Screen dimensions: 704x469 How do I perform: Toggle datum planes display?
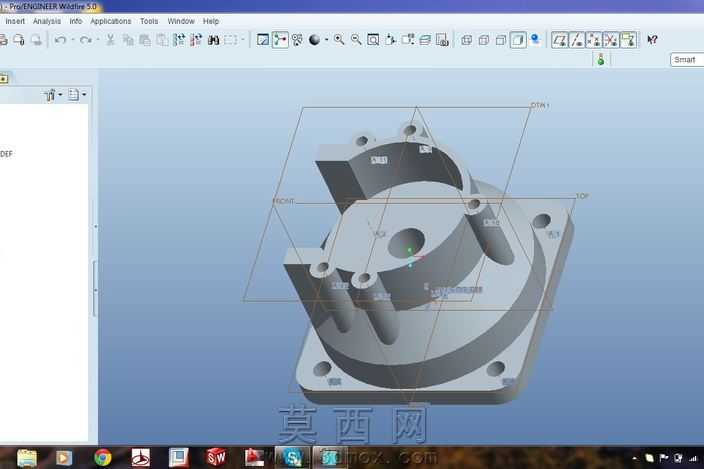(x=559, y=40)
